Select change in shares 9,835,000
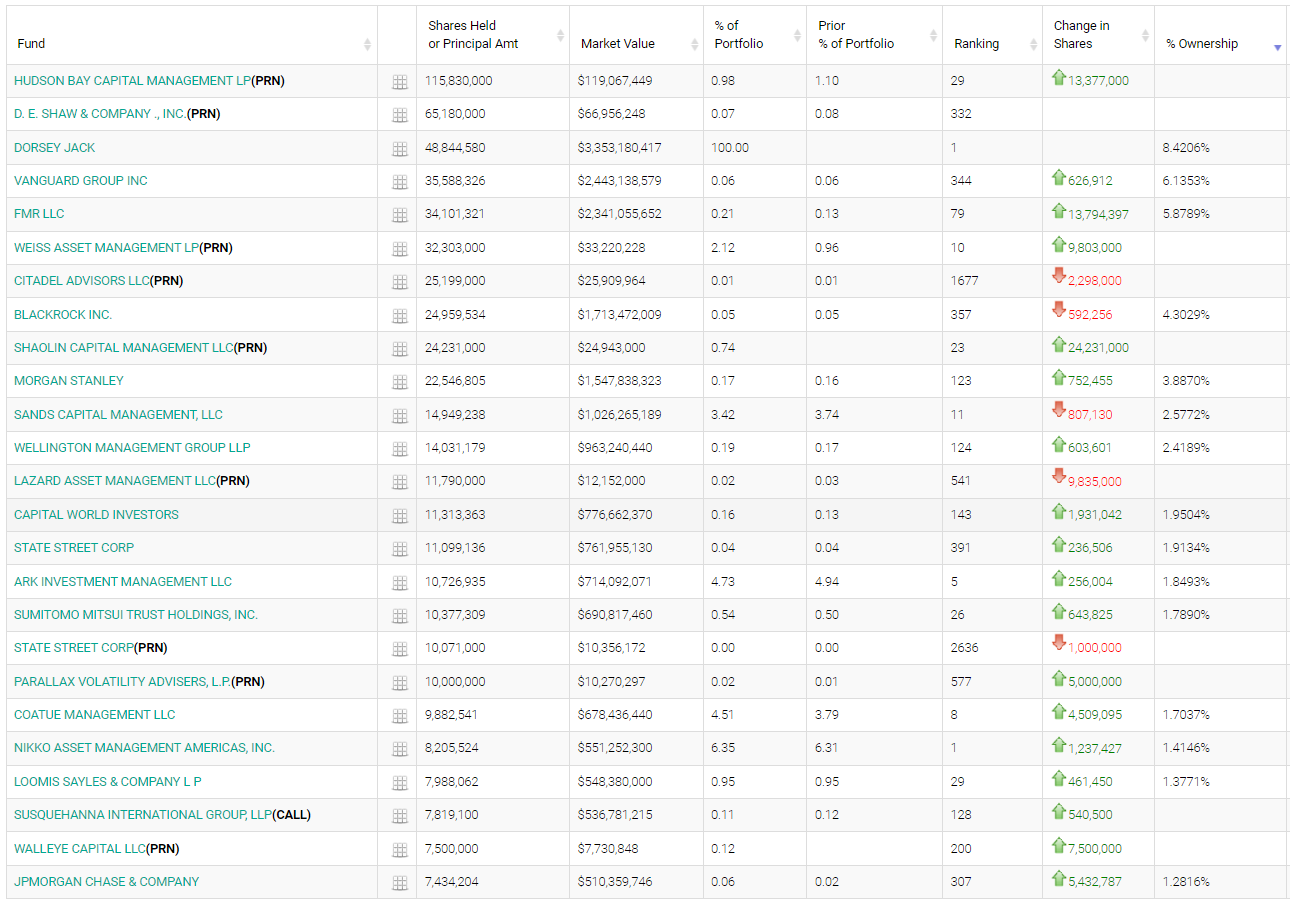Image resolution: width=1290 pixels, height=899 pixels. (x=1095, y=481)
